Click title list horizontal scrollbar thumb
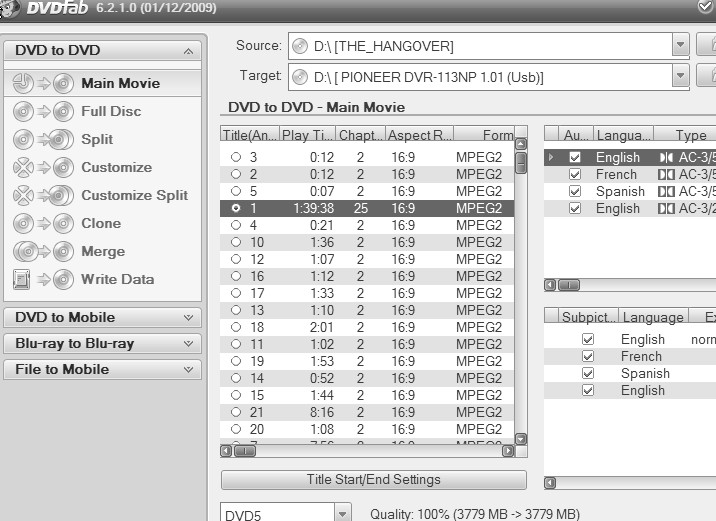 click(245, 451)
